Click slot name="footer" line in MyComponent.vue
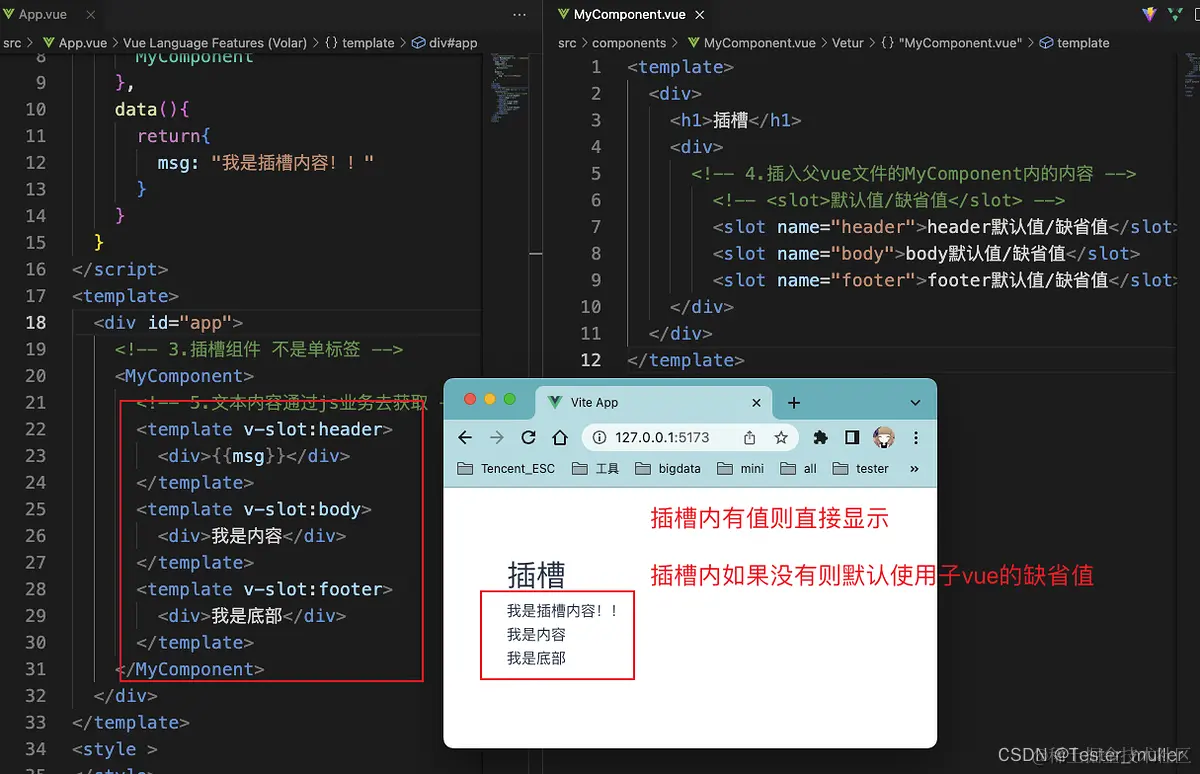The image size is (1200, 774). click(x=945, y=280)
